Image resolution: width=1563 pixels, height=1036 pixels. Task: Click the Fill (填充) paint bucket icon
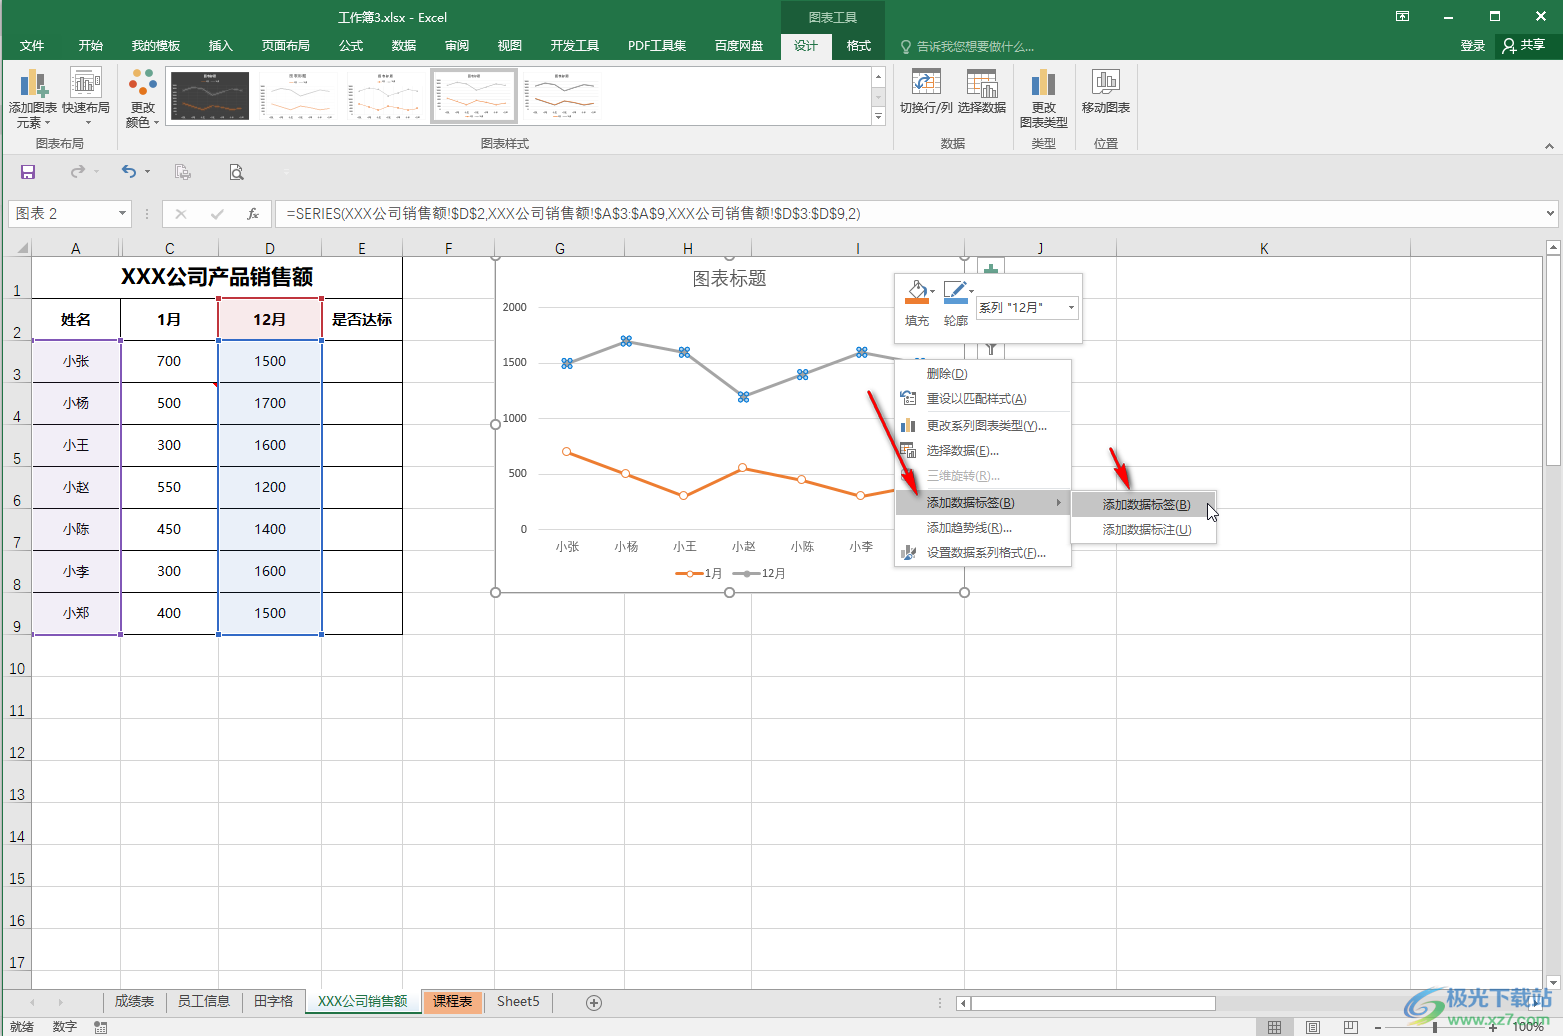point(916,292)
